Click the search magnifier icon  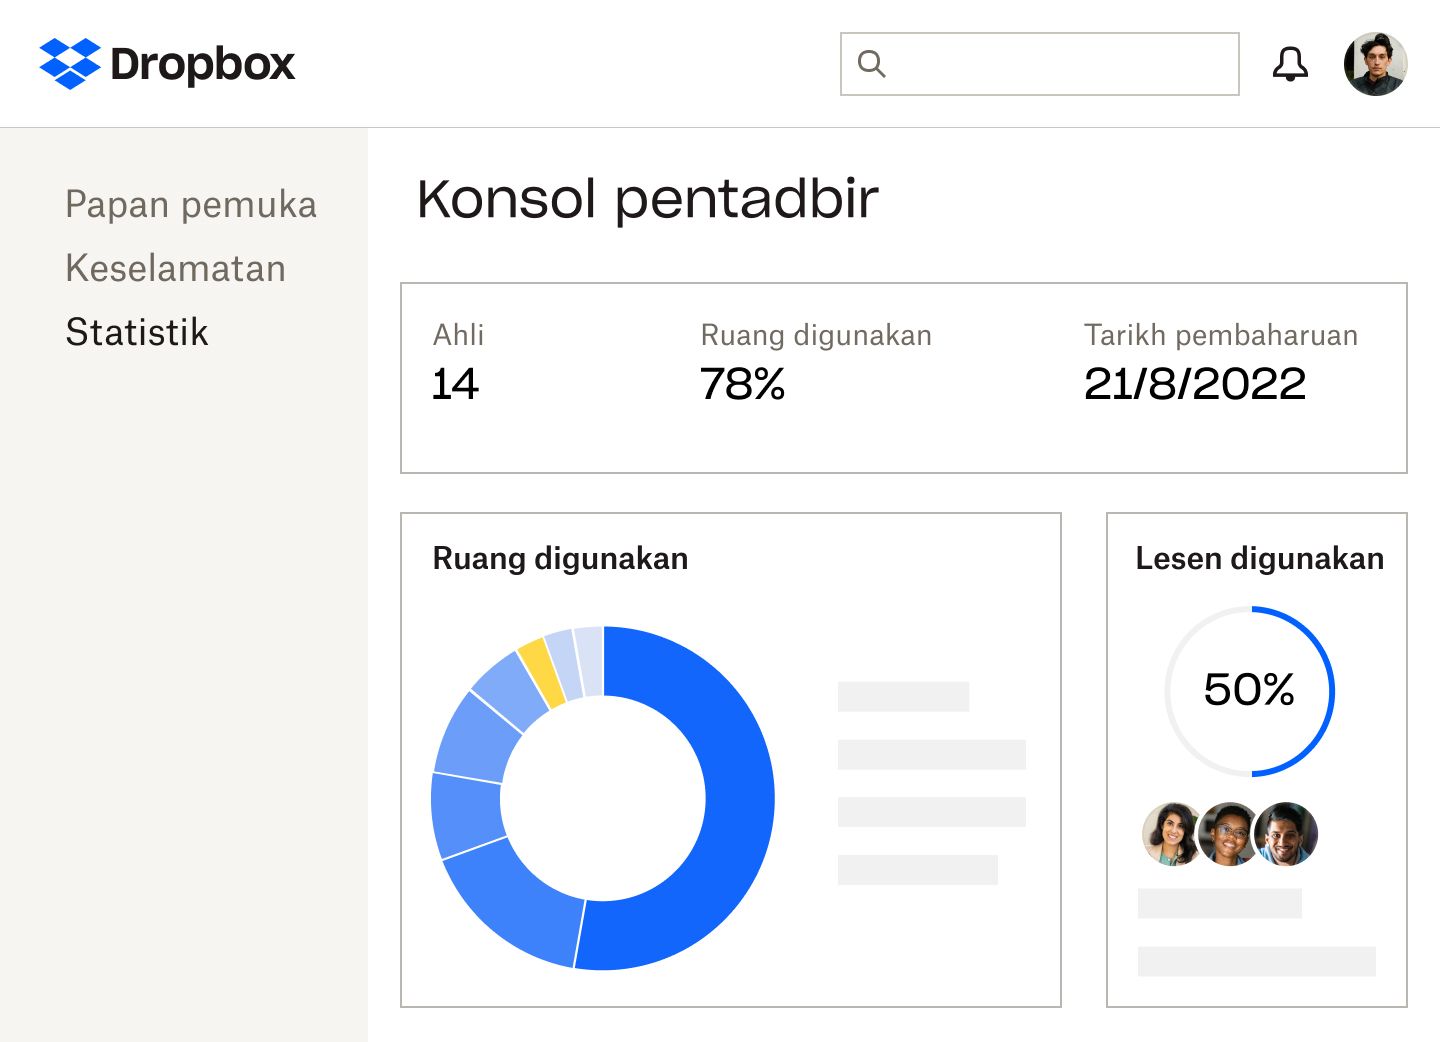872,63
